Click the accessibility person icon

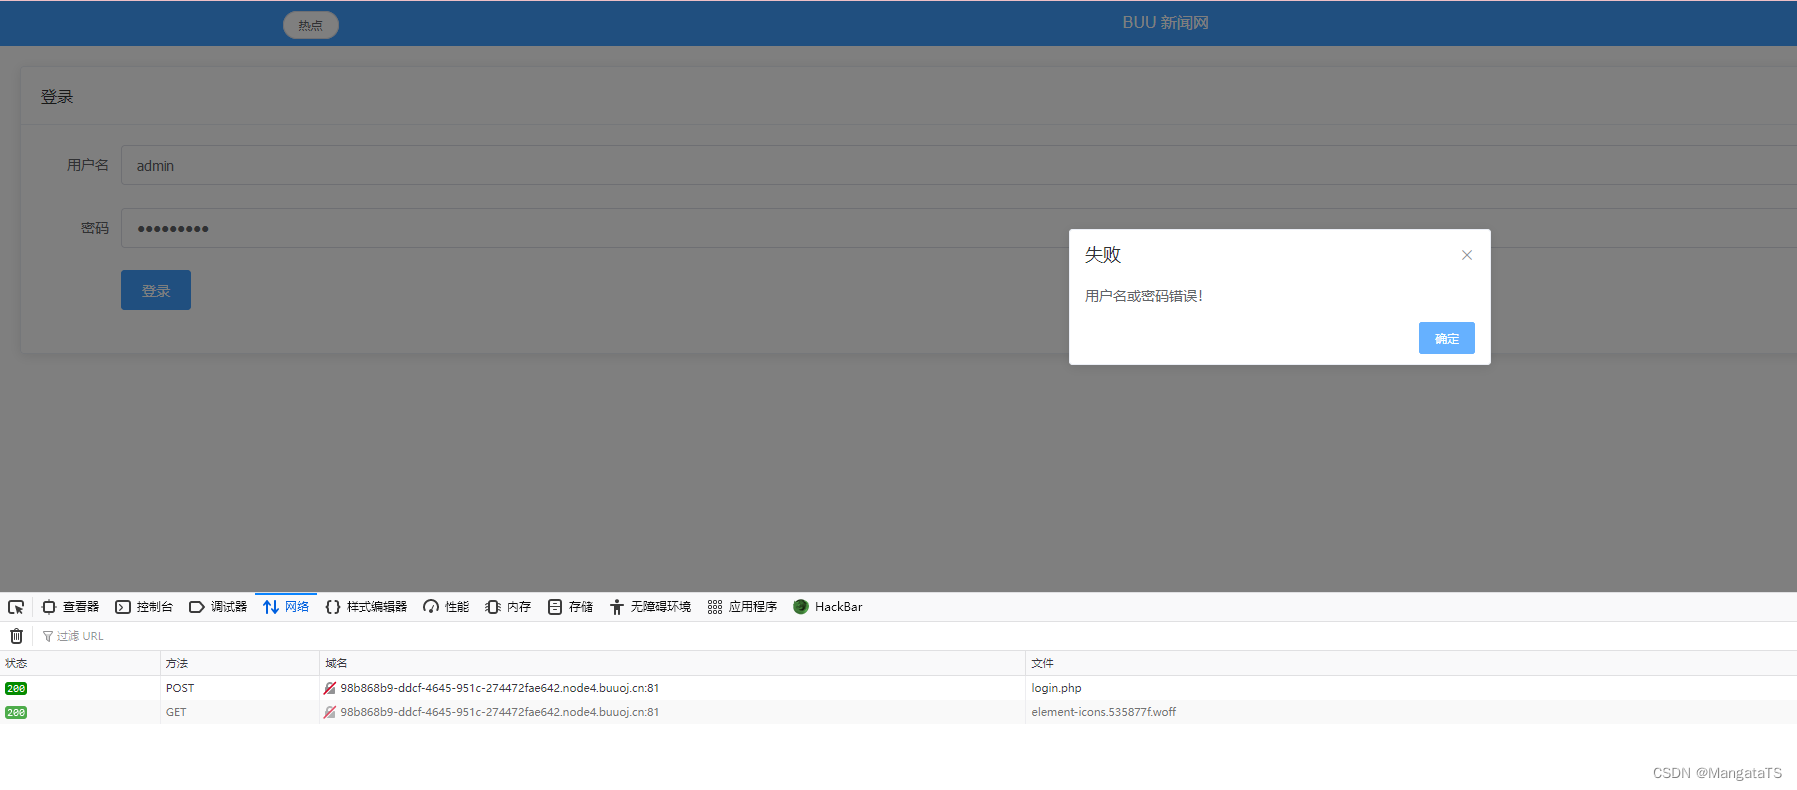click(617, 607)
